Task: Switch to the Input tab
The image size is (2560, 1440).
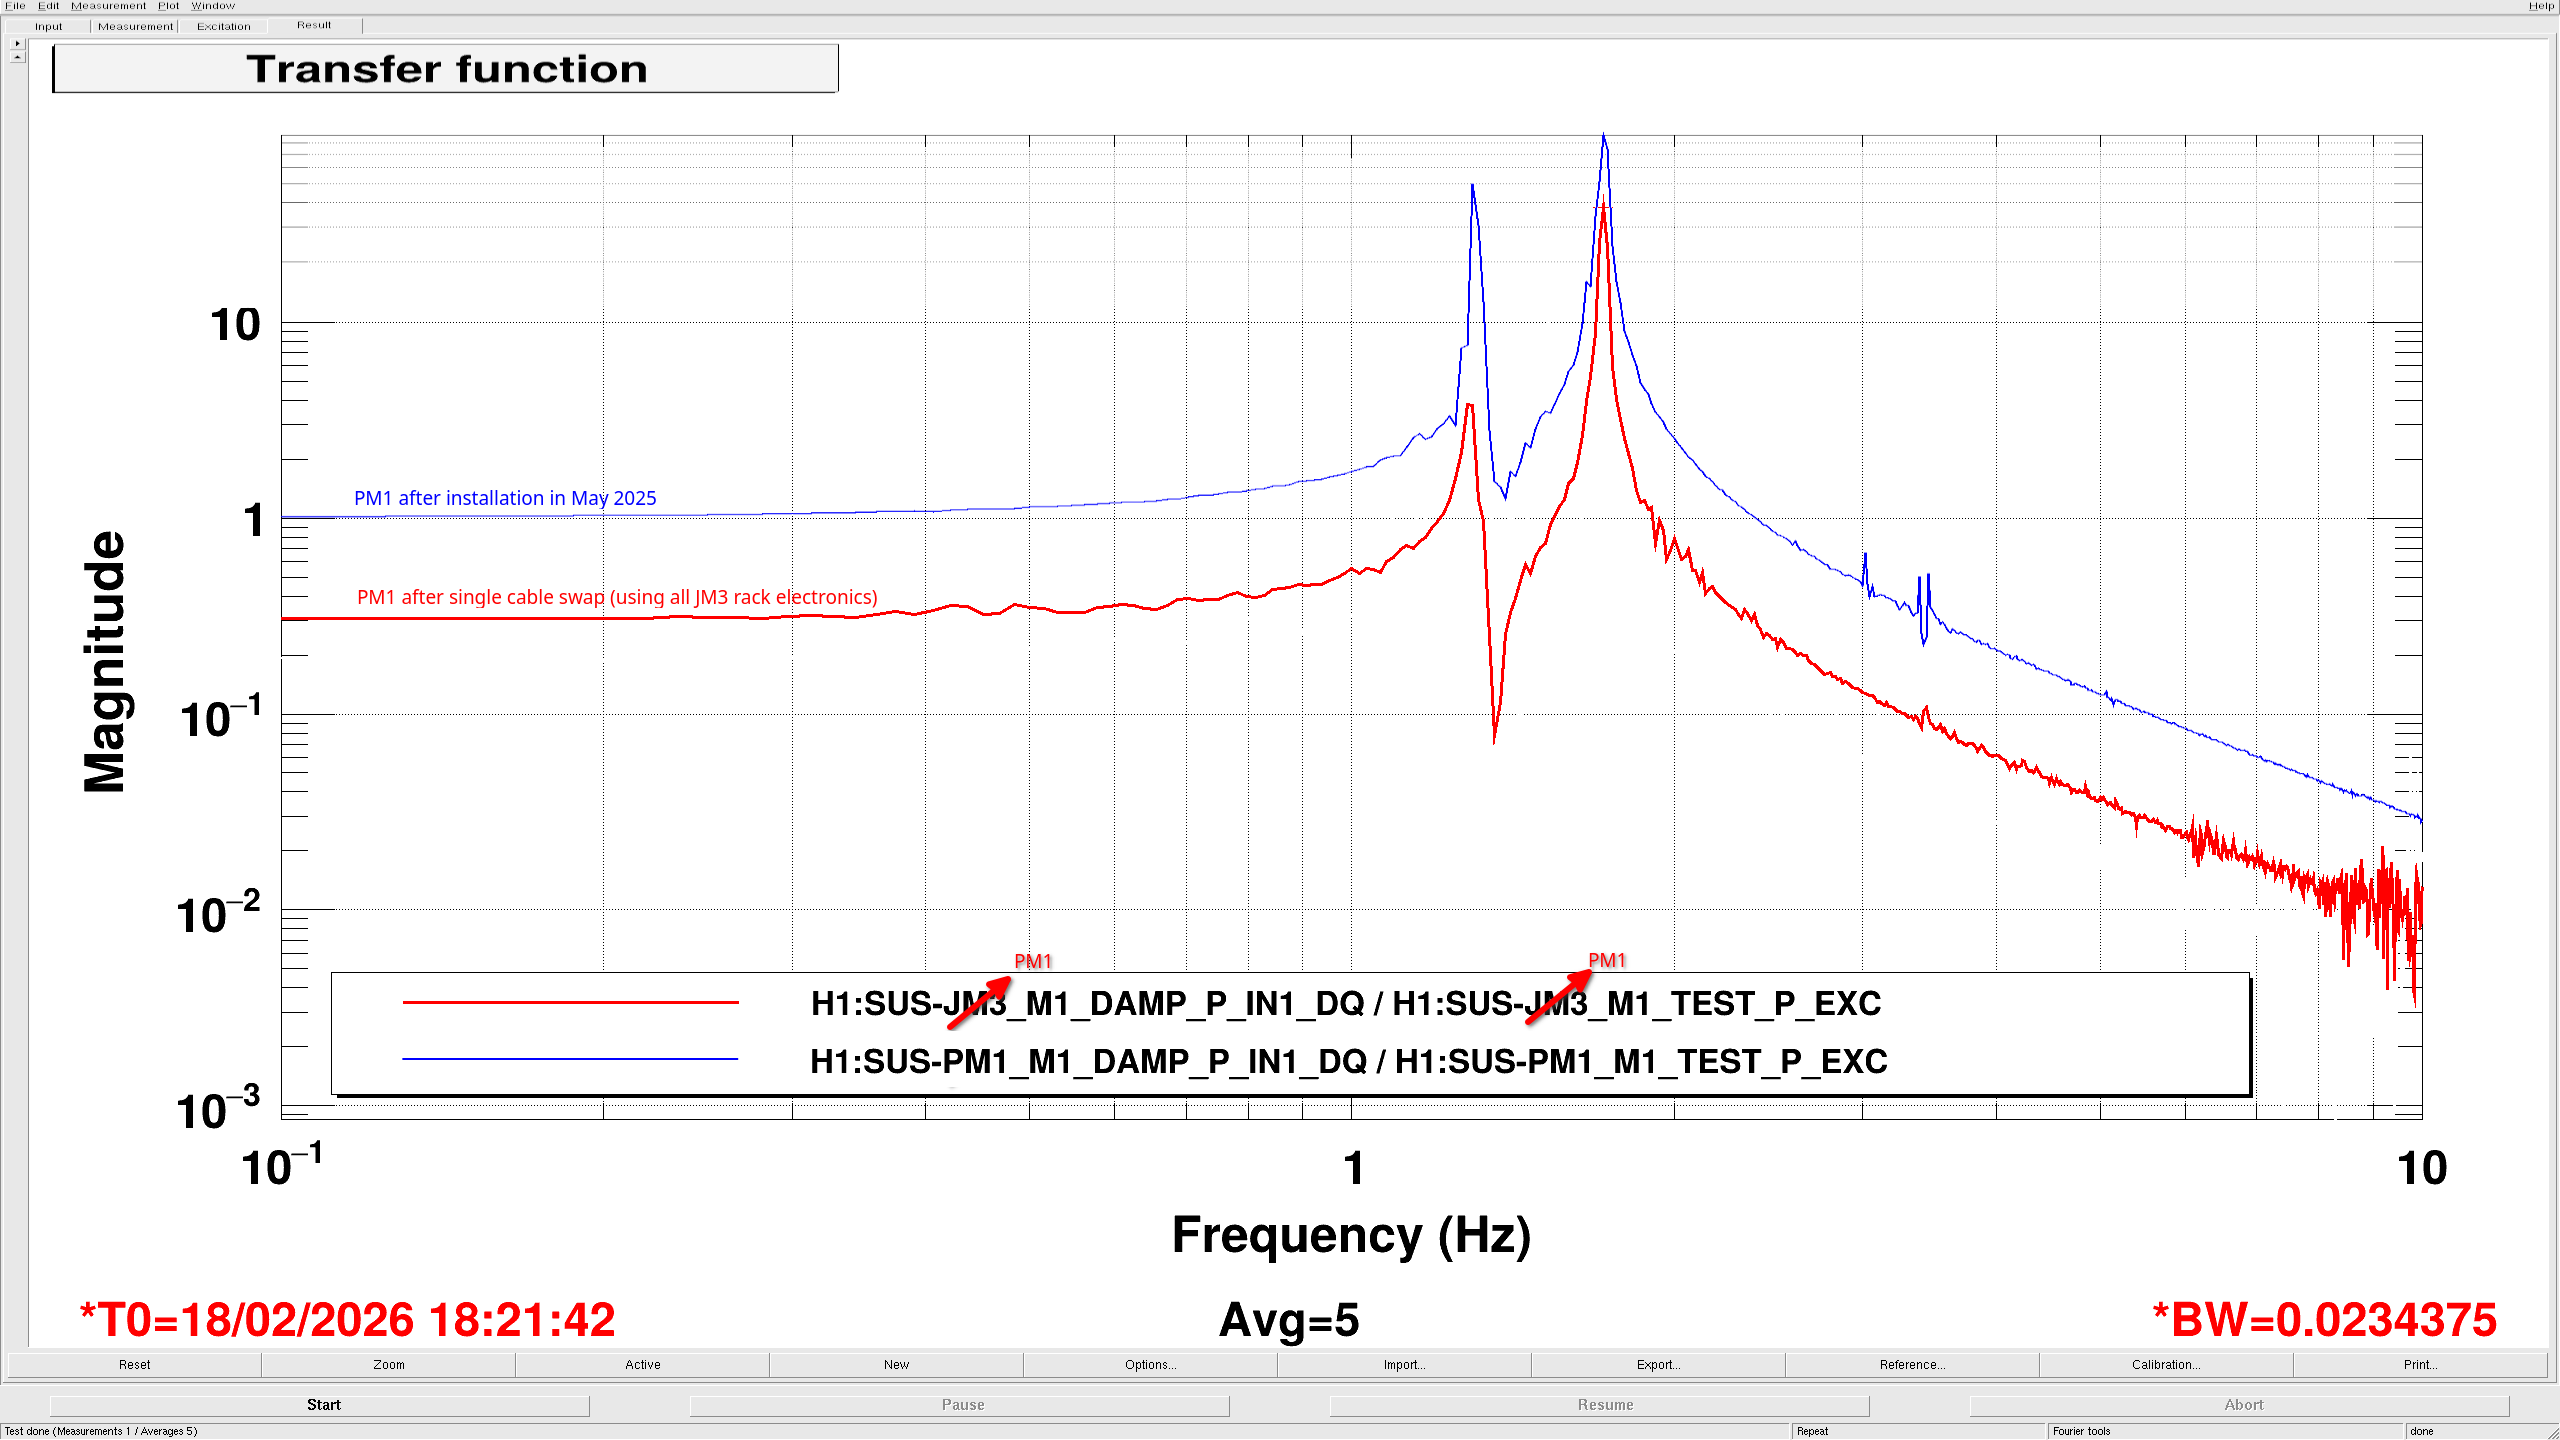Action: [x=48, y=27]
